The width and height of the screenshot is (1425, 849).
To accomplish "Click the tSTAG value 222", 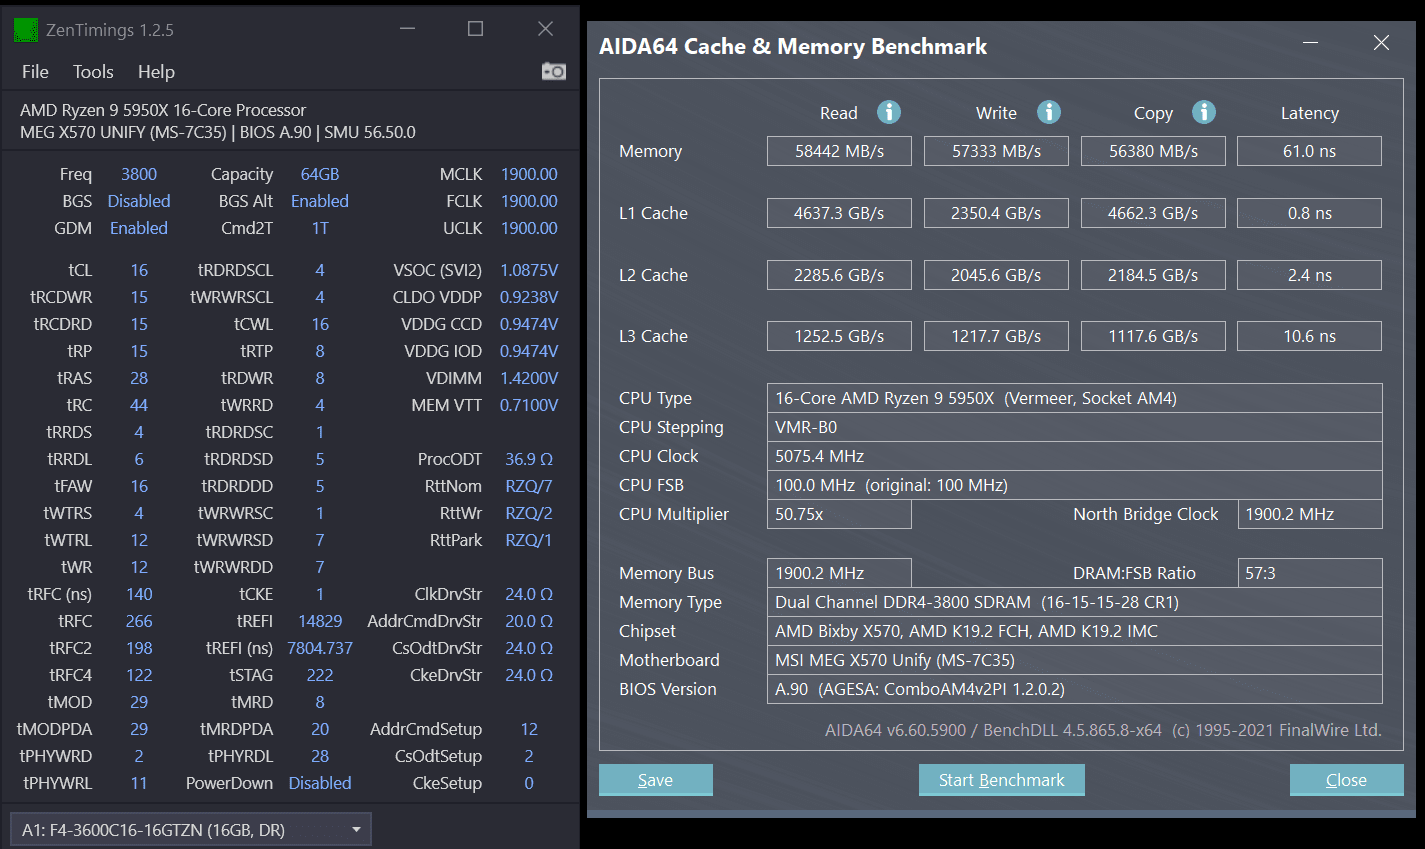I will (x=320, y=675).
